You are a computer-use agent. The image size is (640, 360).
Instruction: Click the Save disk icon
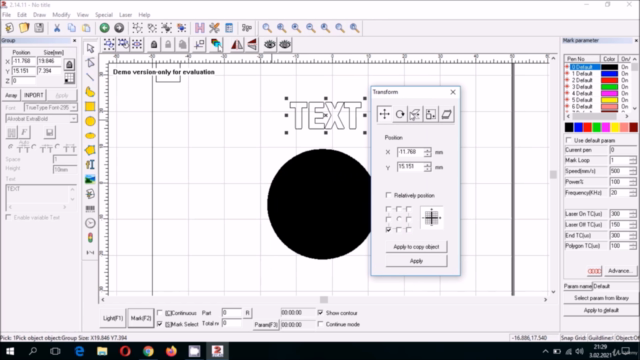pyautogui.click(x=39, y=28)
